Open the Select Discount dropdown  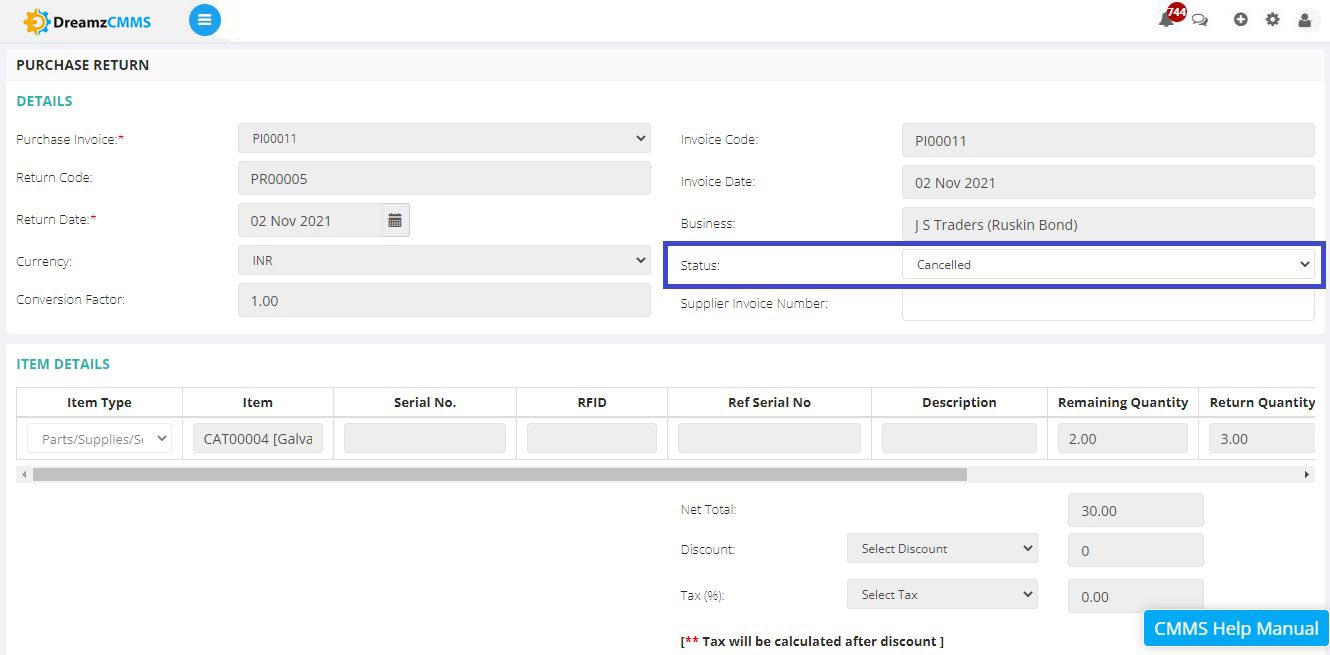(x=942, y=548)
